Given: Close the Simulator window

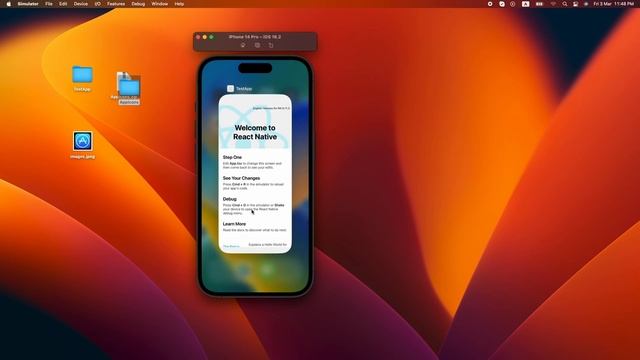Looking at the screenshot, I should (198, 37).
